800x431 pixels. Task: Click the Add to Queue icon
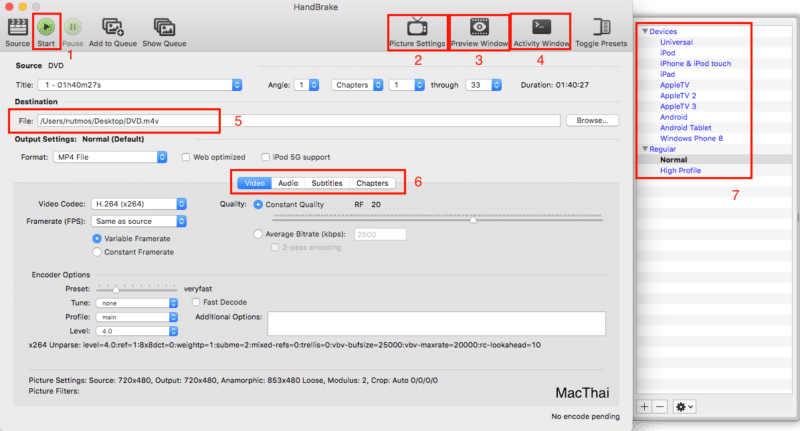click(x=113, y=27)
